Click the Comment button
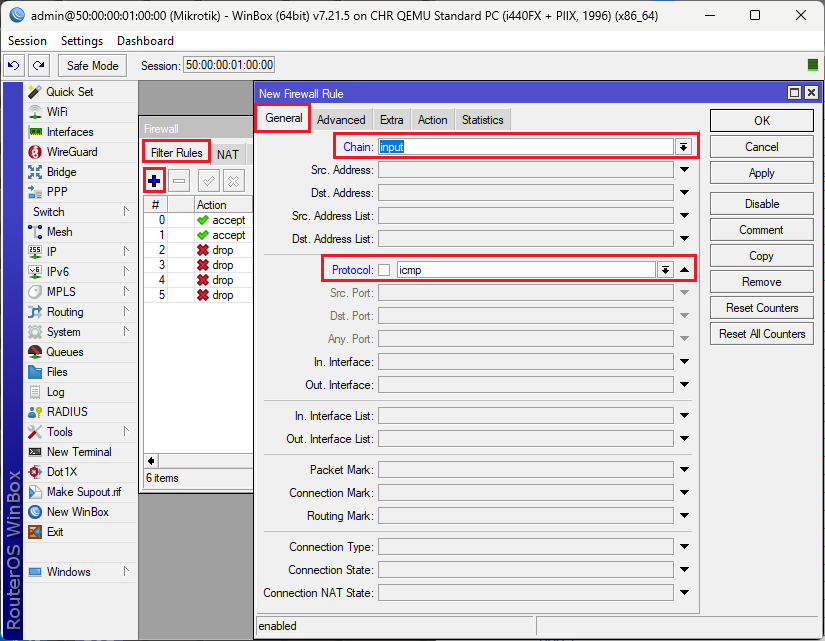825x641 pixels. click(x=761, y=230)
